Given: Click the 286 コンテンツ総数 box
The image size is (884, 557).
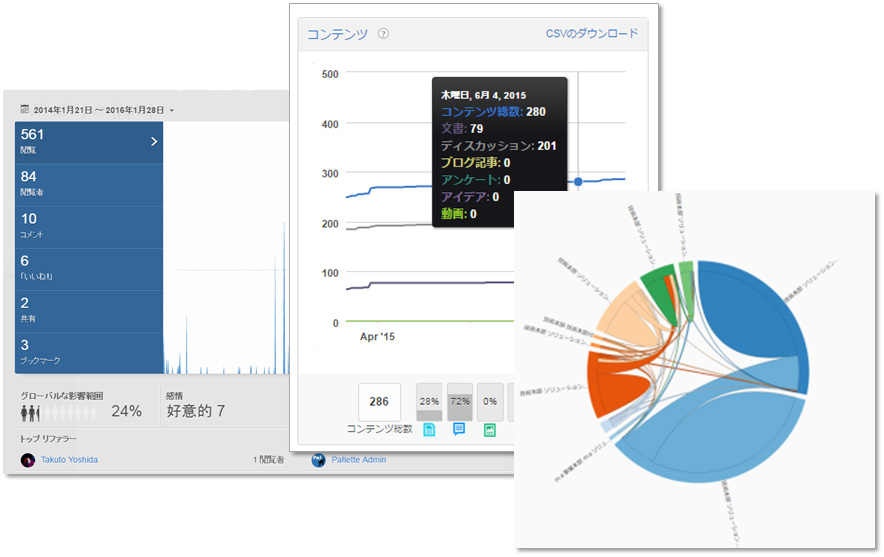Looking at the screenshot, I should coord(379,401).
